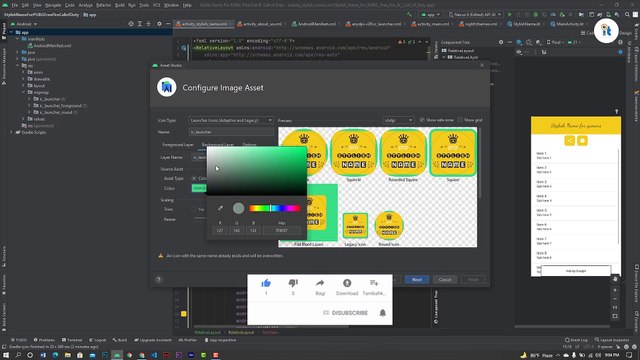
Task: Click the help question mark in Asset Studio
Action: click(159, 280)
